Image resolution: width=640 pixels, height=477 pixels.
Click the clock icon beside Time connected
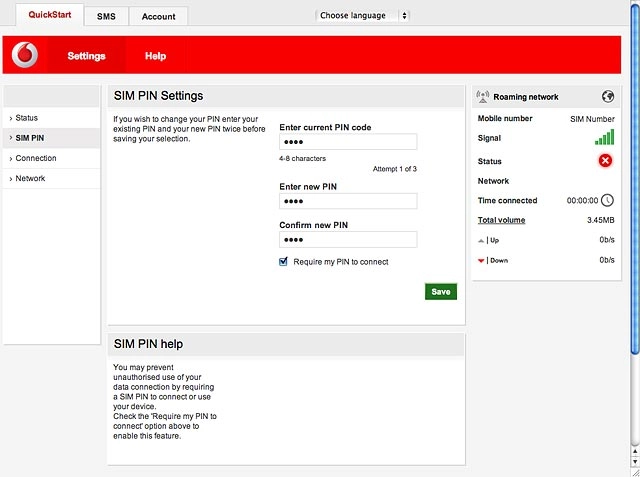tap(607, 200)
